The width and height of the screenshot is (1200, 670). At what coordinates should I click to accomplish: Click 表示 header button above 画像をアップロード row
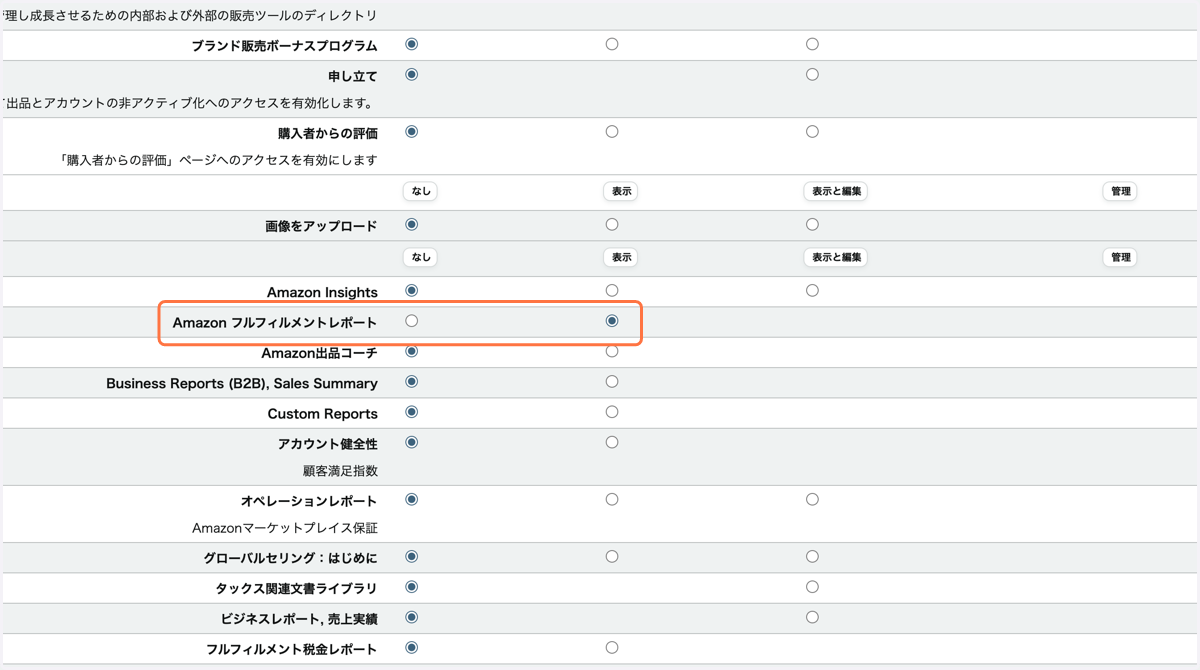(x=621, y=191)
